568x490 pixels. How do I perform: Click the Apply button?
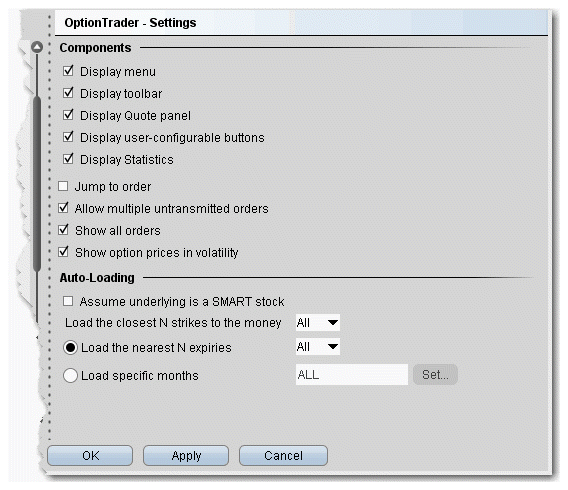[186, 456]
